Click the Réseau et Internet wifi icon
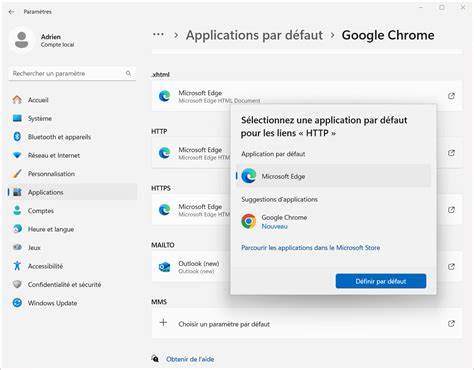Image resolution: width=474 pixels, height=370 pixels. click(x=17, y=155)
